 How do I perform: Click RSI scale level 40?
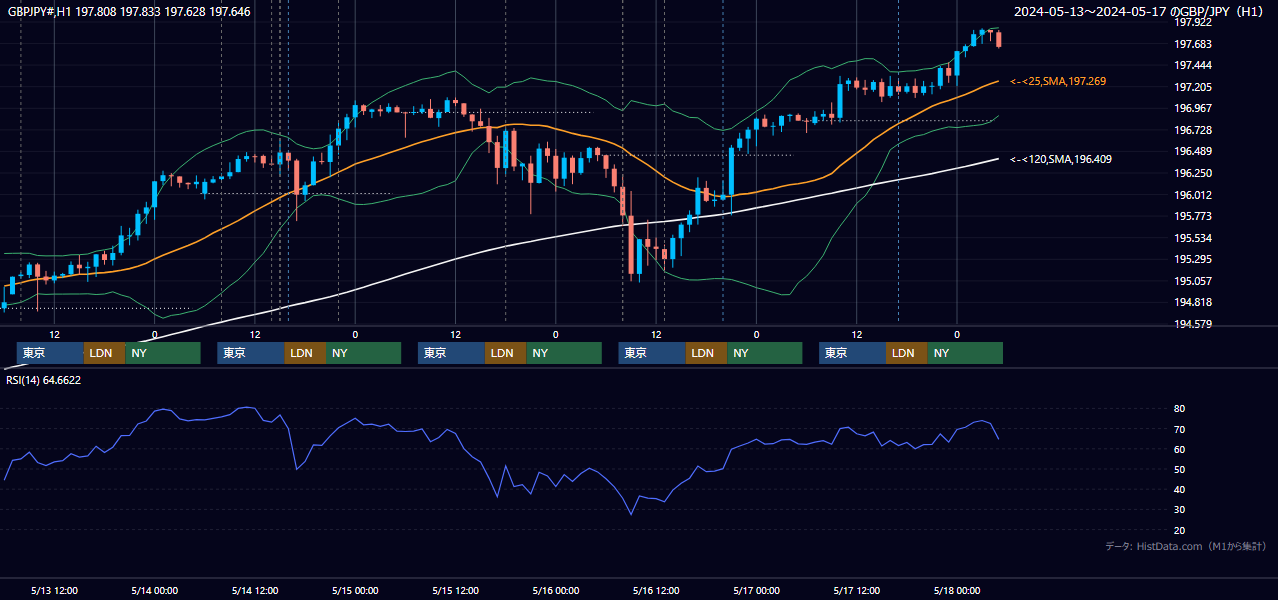point(1180,489)
